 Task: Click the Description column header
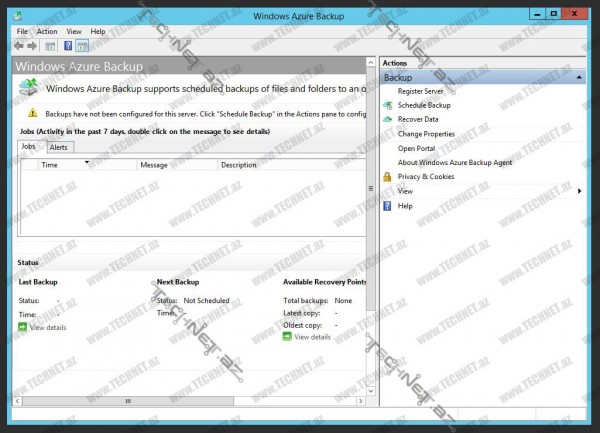[239, 165]
